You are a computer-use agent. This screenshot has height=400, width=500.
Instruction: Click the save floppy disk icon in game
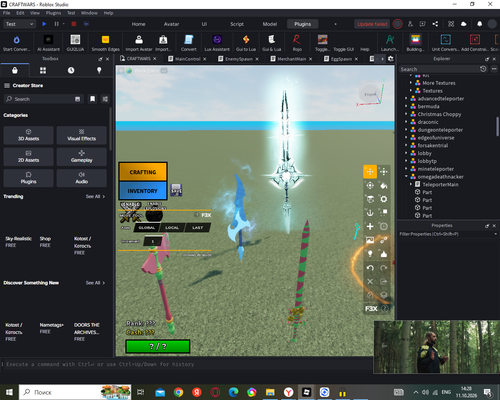click(176, 190)
